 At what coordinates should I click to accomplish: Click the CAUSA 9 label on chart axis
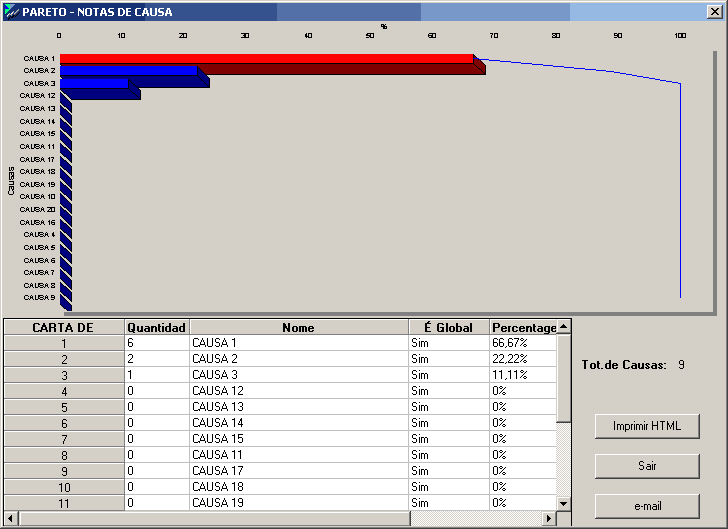click(x=39, y=298)
